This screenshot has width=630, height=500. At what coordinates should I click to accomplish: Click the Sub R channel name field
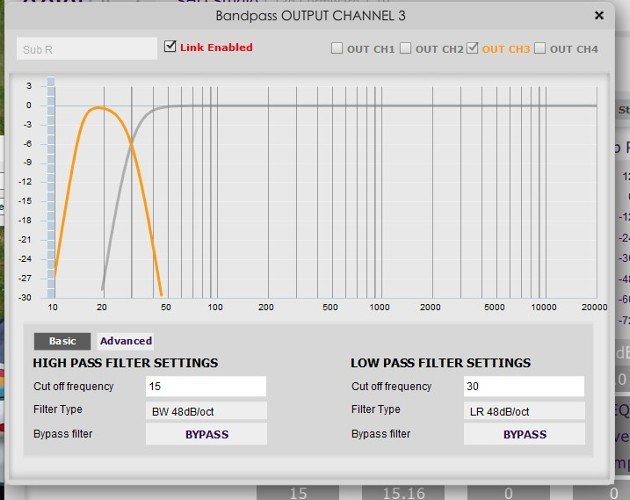coord(87,48)
